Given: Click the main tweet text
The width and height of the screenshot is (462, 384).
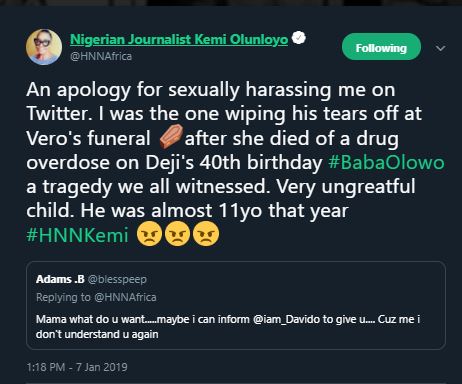Looking at the screenshot, I should coord(235,163).
